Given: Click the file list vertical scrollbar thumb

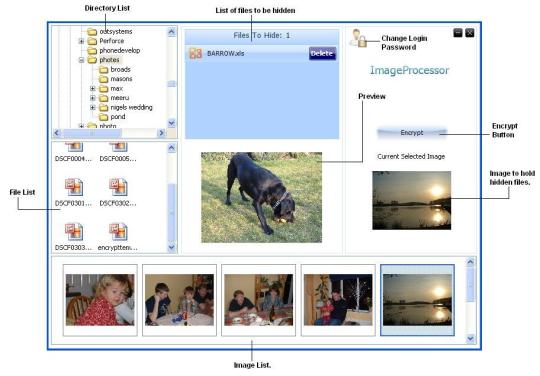Looking at the screenshot, I should tap(172, 213).
